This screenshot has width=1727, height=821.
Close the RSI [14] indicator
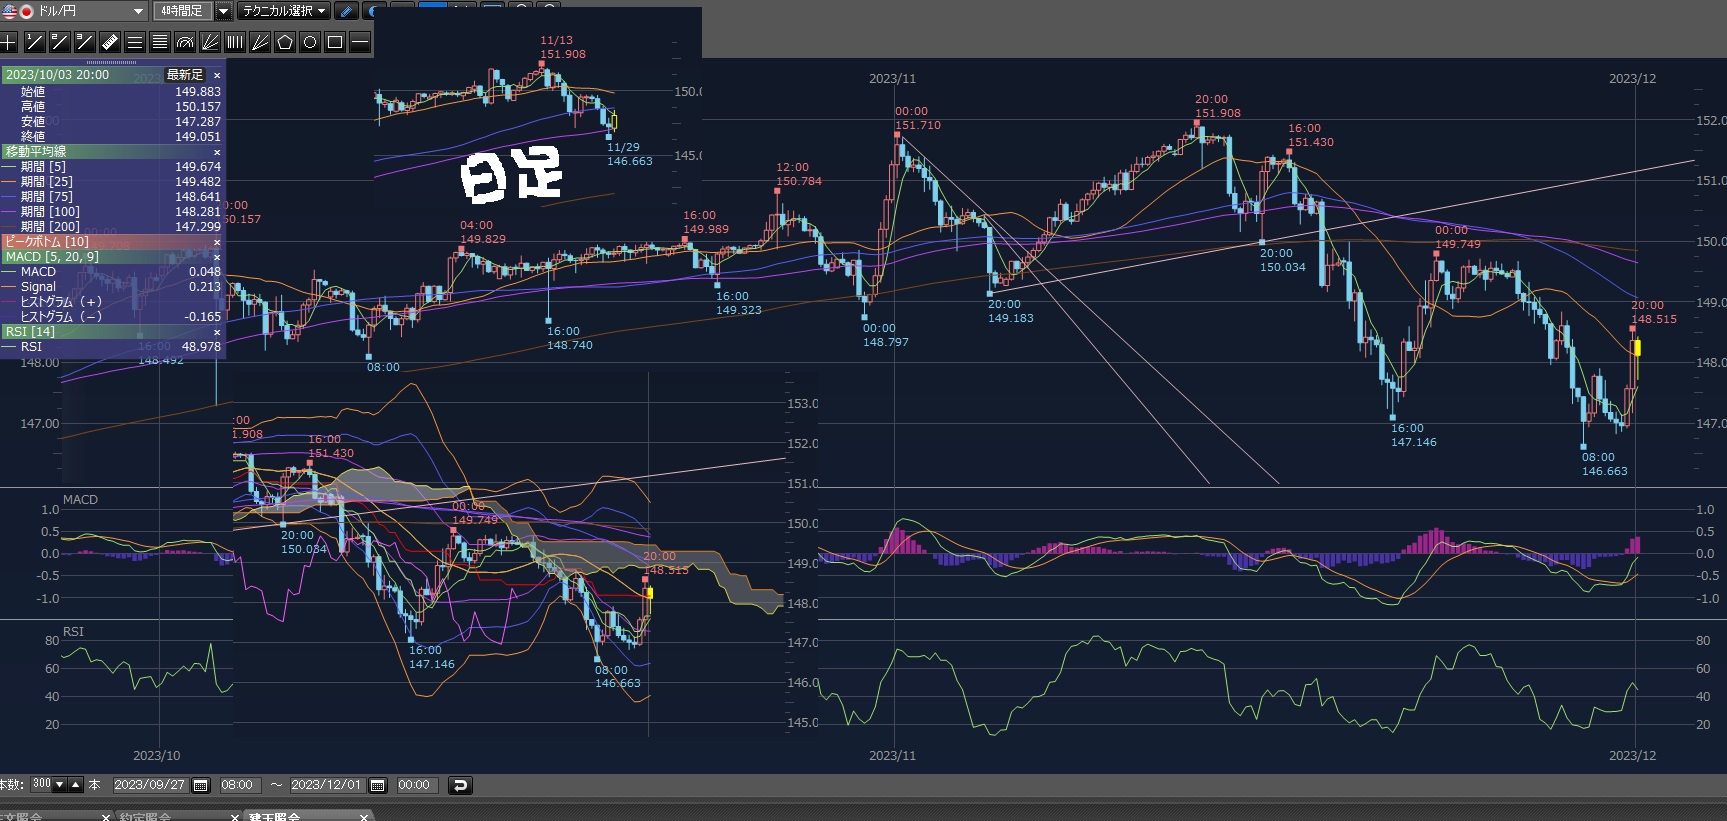[217, 332]
